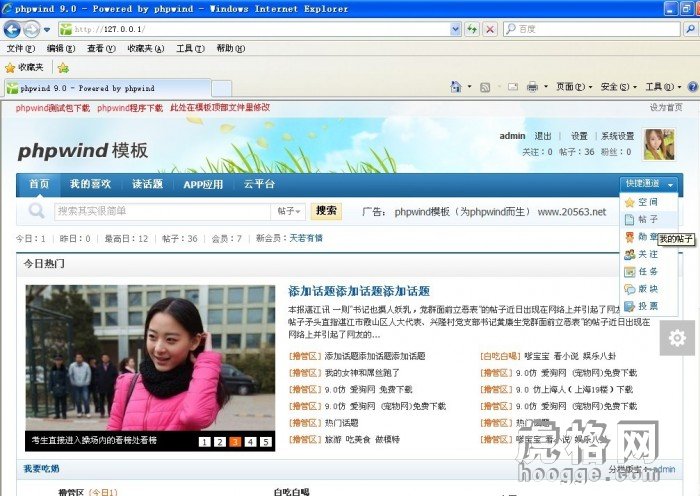700x496 pixels.
Task: Click the 退出 logout link
Action: point(543,136)
